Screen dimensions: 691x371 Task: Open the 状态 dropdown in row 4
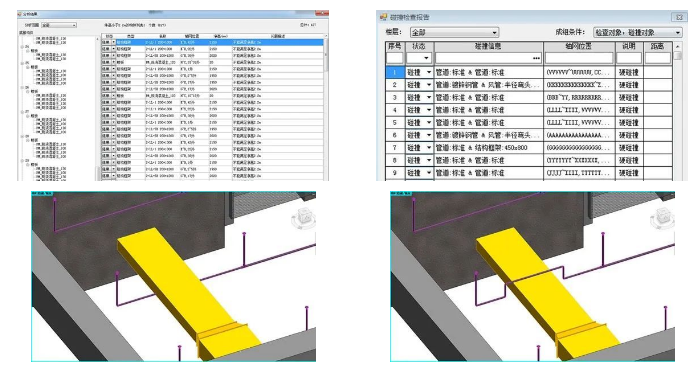point(428,110)
